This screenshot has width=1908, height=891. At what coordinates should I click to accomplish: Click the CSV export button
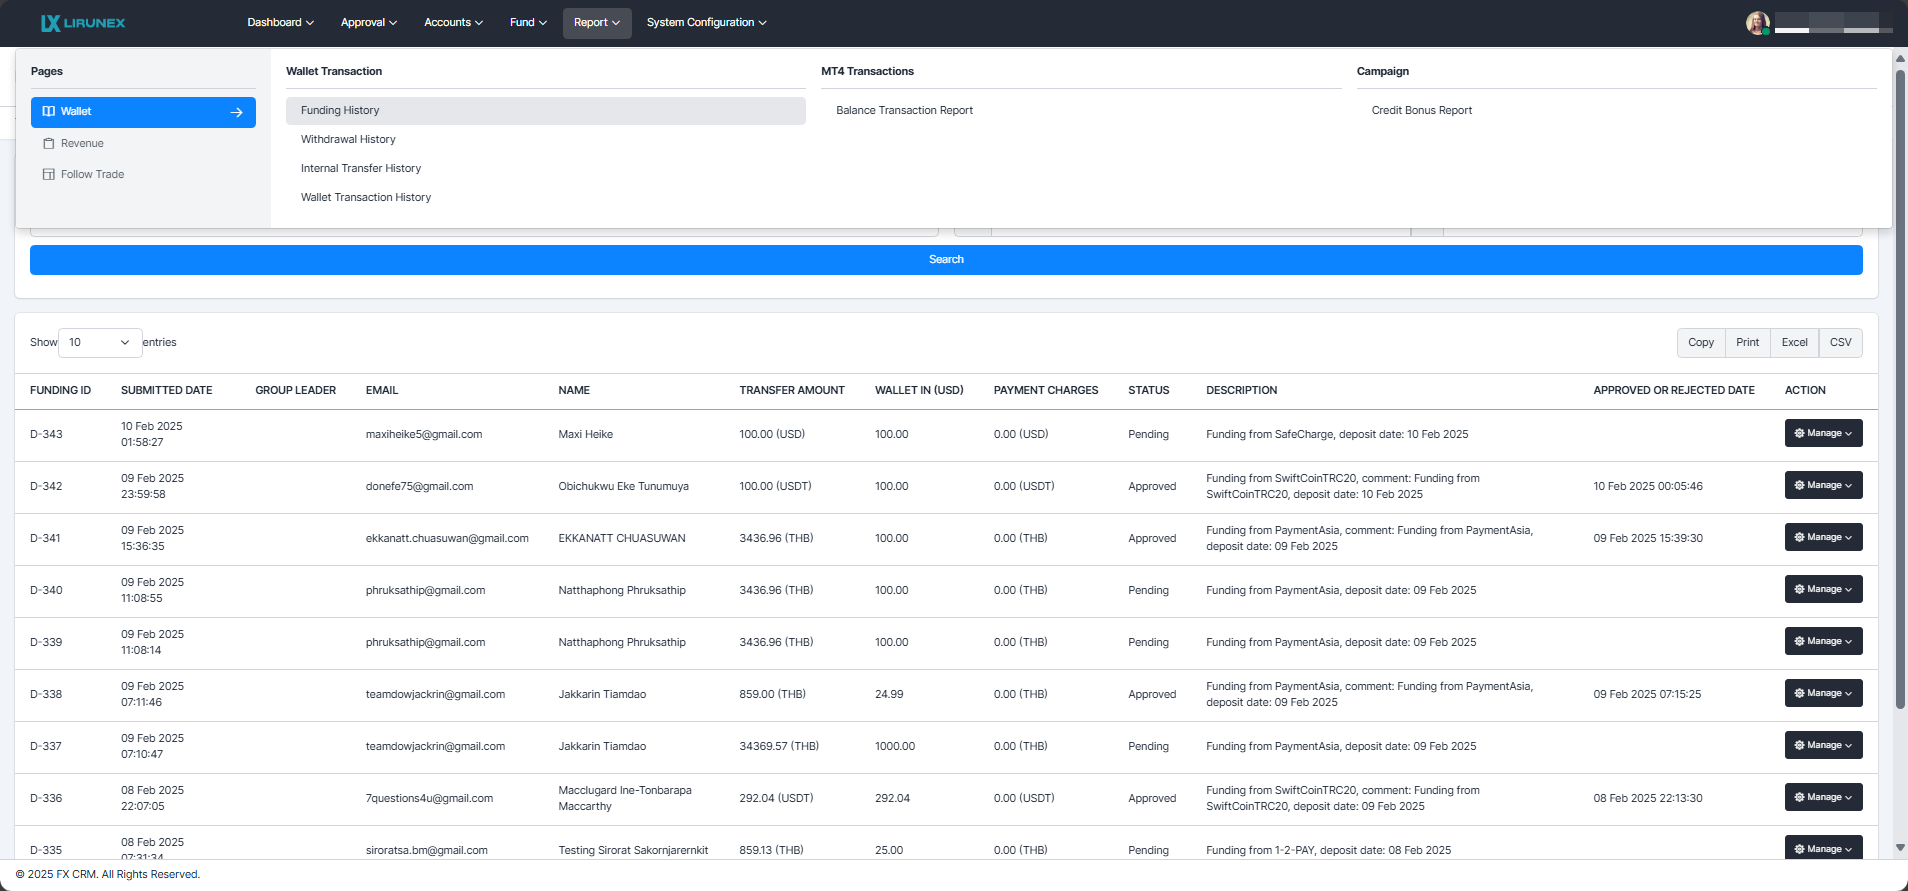tap(1840, 343)
